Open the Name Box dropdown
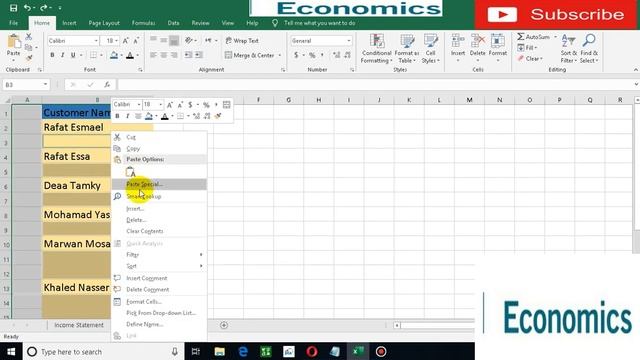This screenshot has width=640, height=360. click(x=45, y=84)
